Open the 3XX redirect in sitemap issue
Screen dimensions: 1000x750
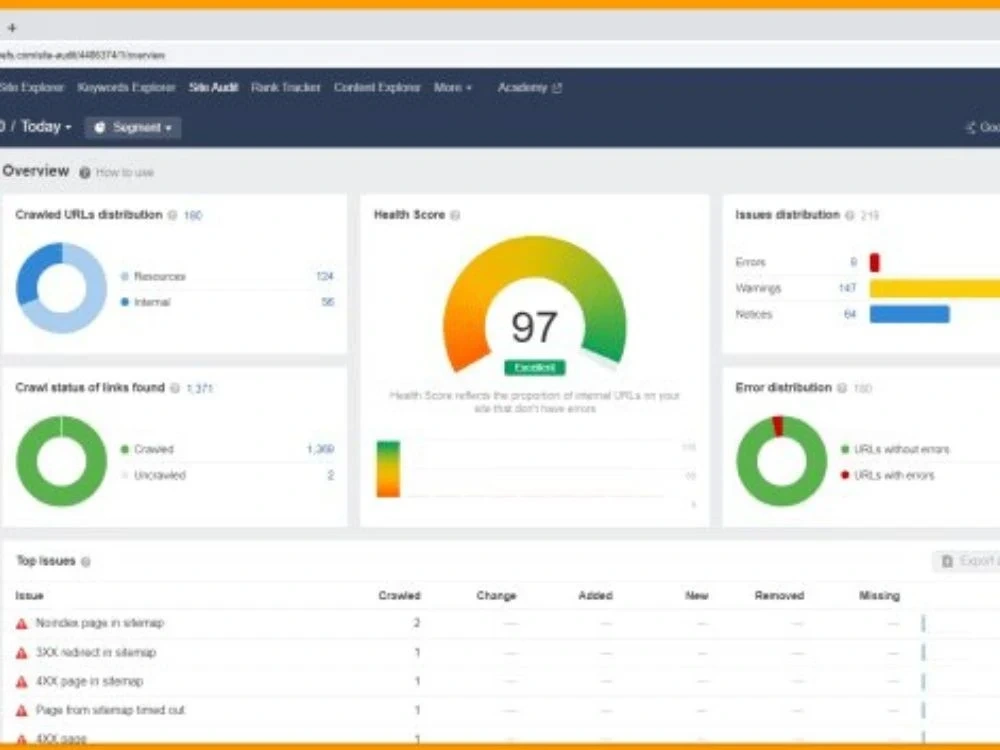96,652
